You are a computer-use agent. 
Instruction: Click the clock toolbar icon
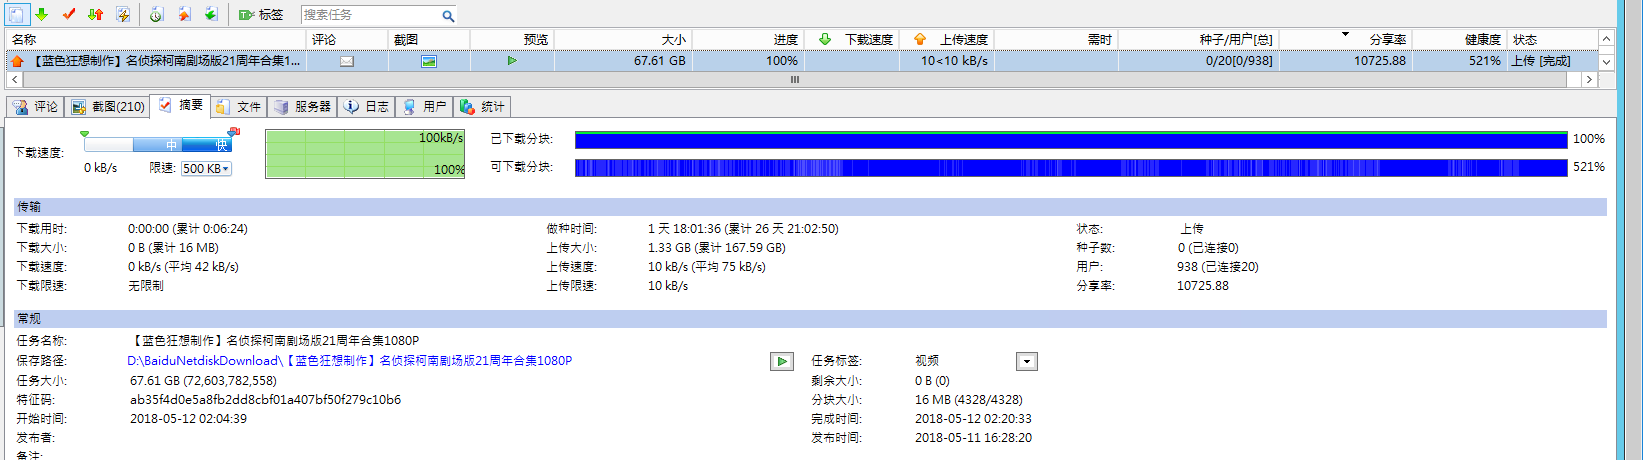[157, 14]
